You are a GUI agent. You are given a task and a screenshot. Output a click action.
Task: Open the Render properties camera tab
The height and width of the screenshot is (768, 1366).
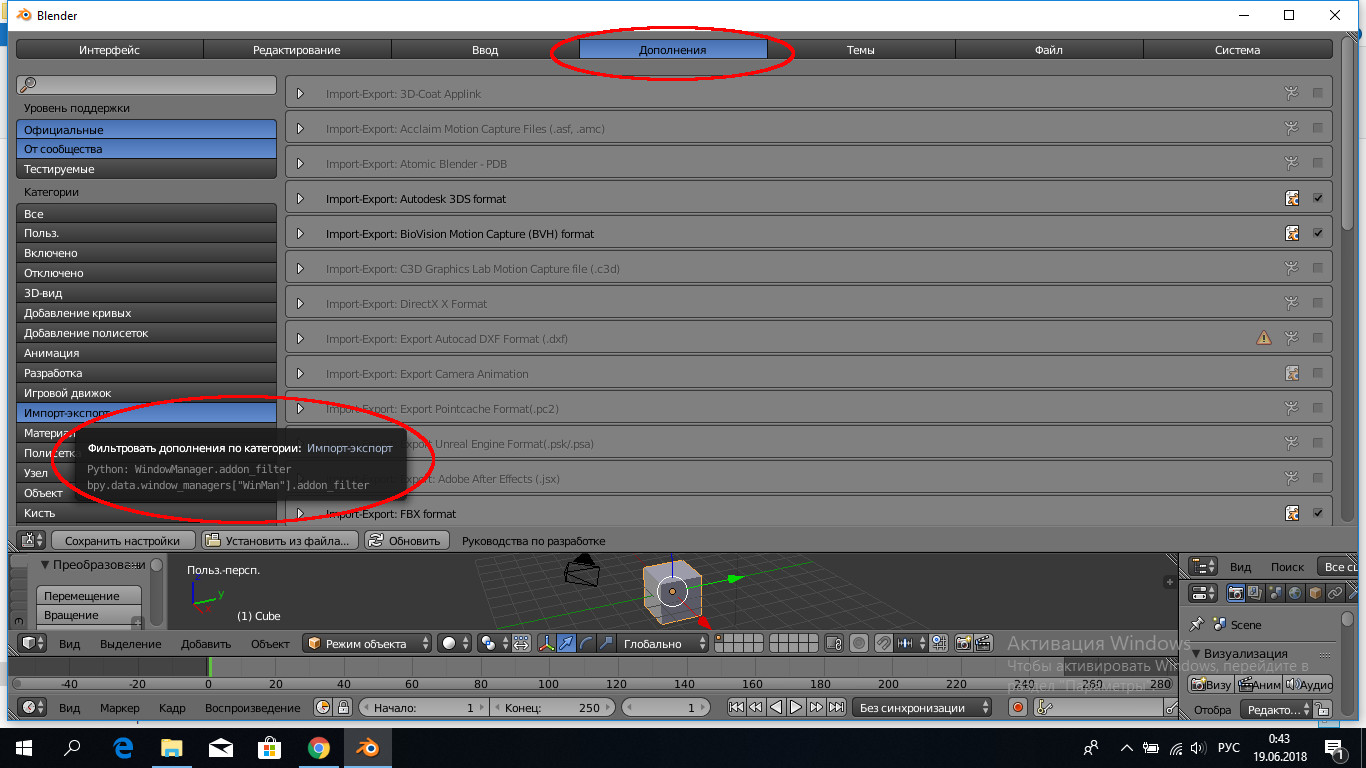[x=1235, y=593]
